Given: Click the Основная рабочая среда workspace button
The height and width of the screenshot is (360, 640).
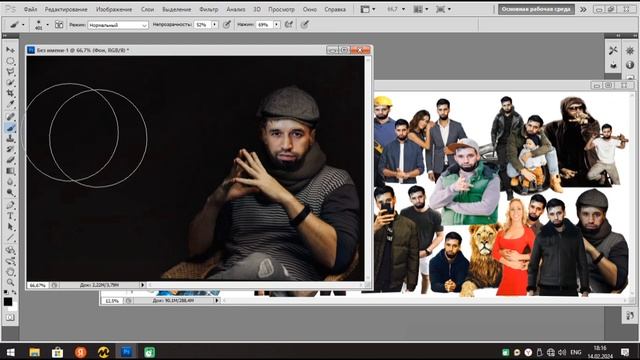Looking at the screenshot, I should tap(536, 9).
